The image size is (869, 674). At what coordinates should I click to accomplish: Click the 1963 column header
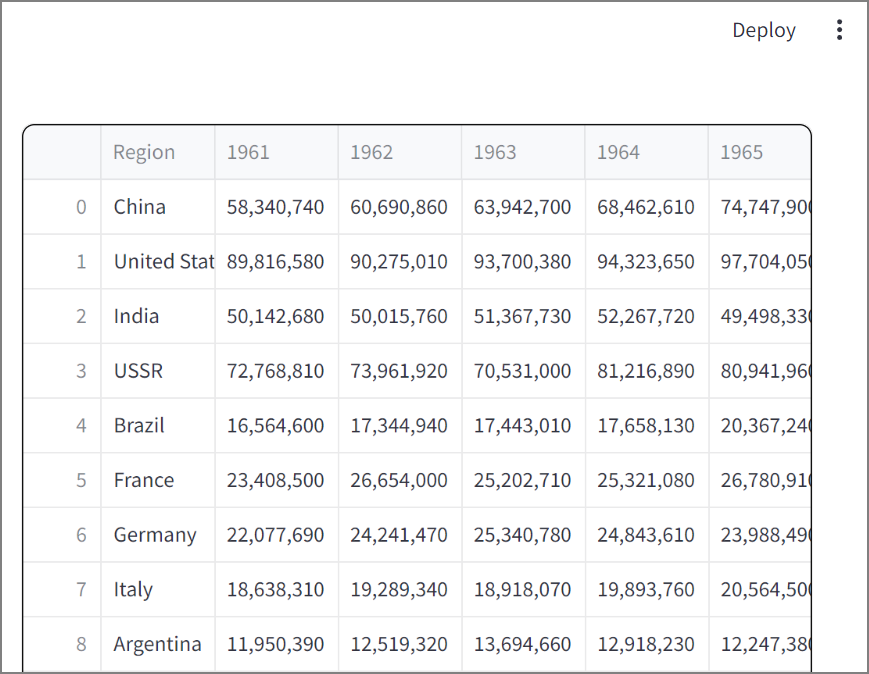[523, 152]
